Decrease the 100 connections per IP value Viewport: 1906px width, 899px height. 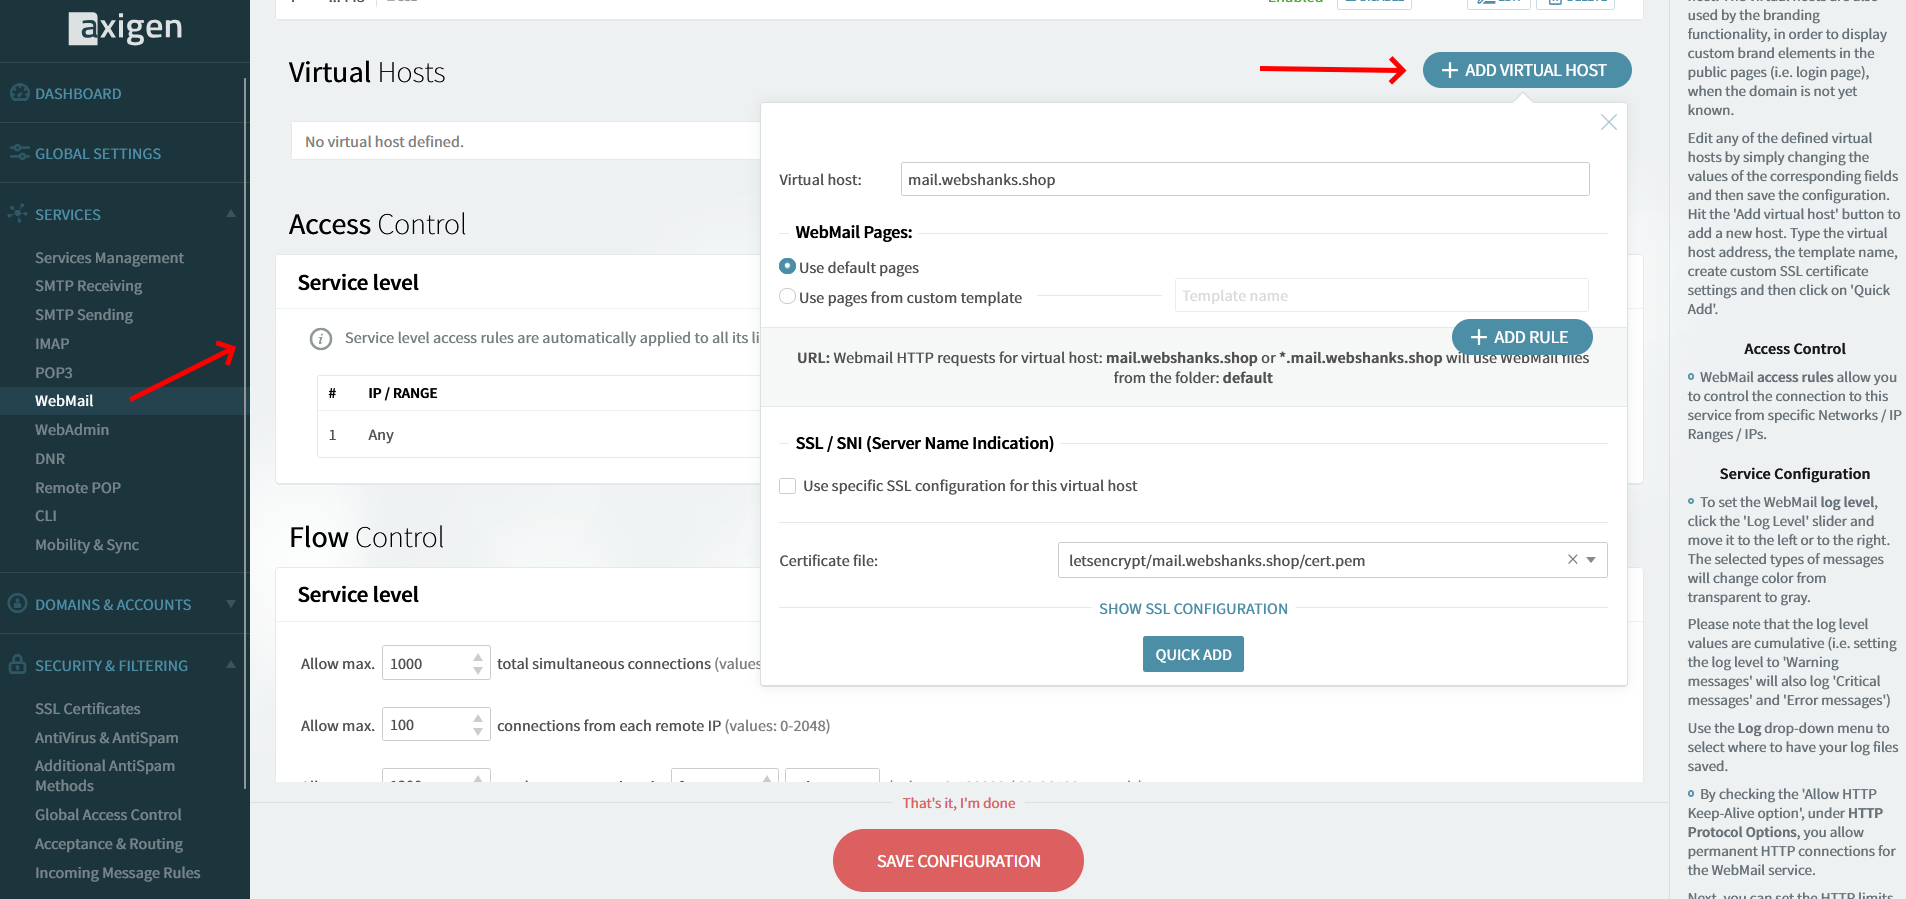pos(478,732)
